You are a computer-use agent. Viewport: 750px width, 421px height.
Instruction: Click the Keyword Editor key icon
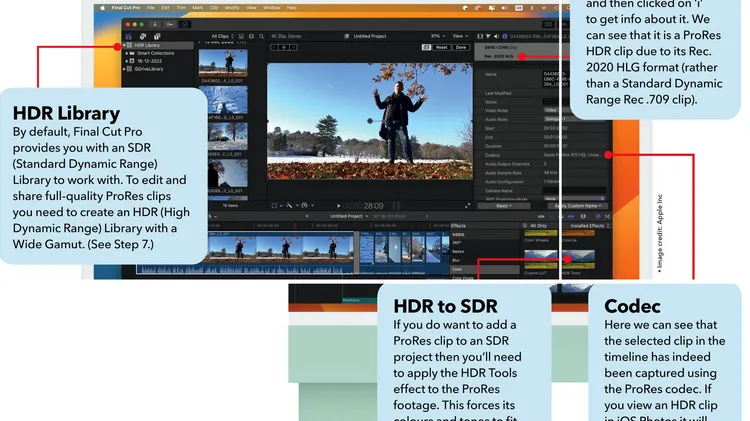170,24
